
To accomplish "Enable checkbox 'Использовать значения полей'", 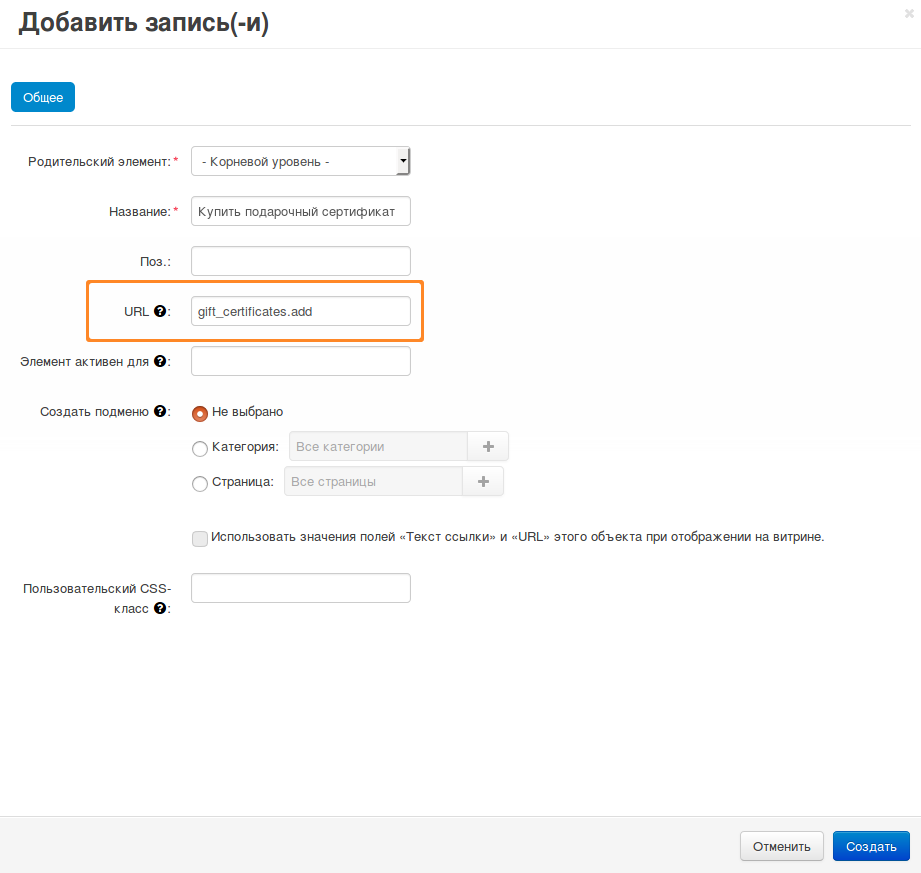I will (x=200, y=538).
